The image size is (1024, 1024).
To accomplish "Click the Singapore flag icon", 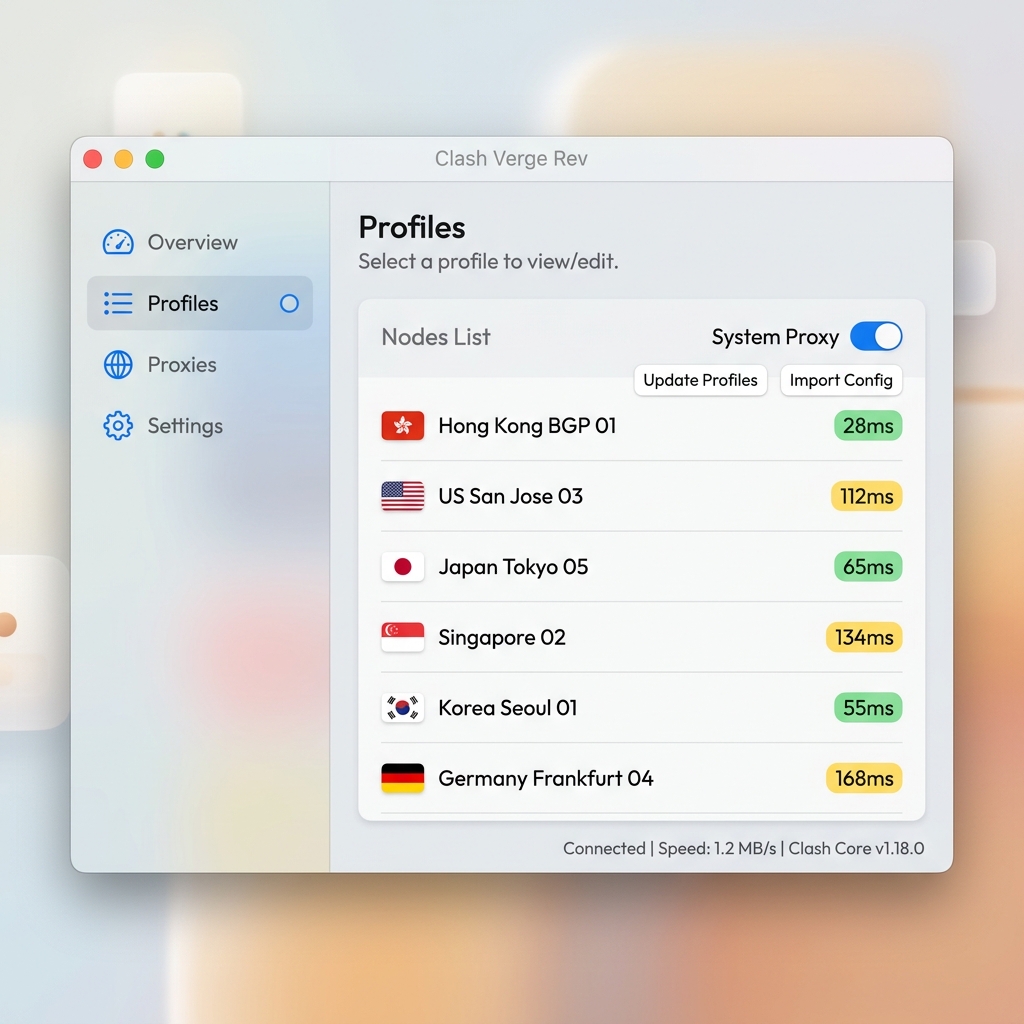I will [x=402, y=637].
